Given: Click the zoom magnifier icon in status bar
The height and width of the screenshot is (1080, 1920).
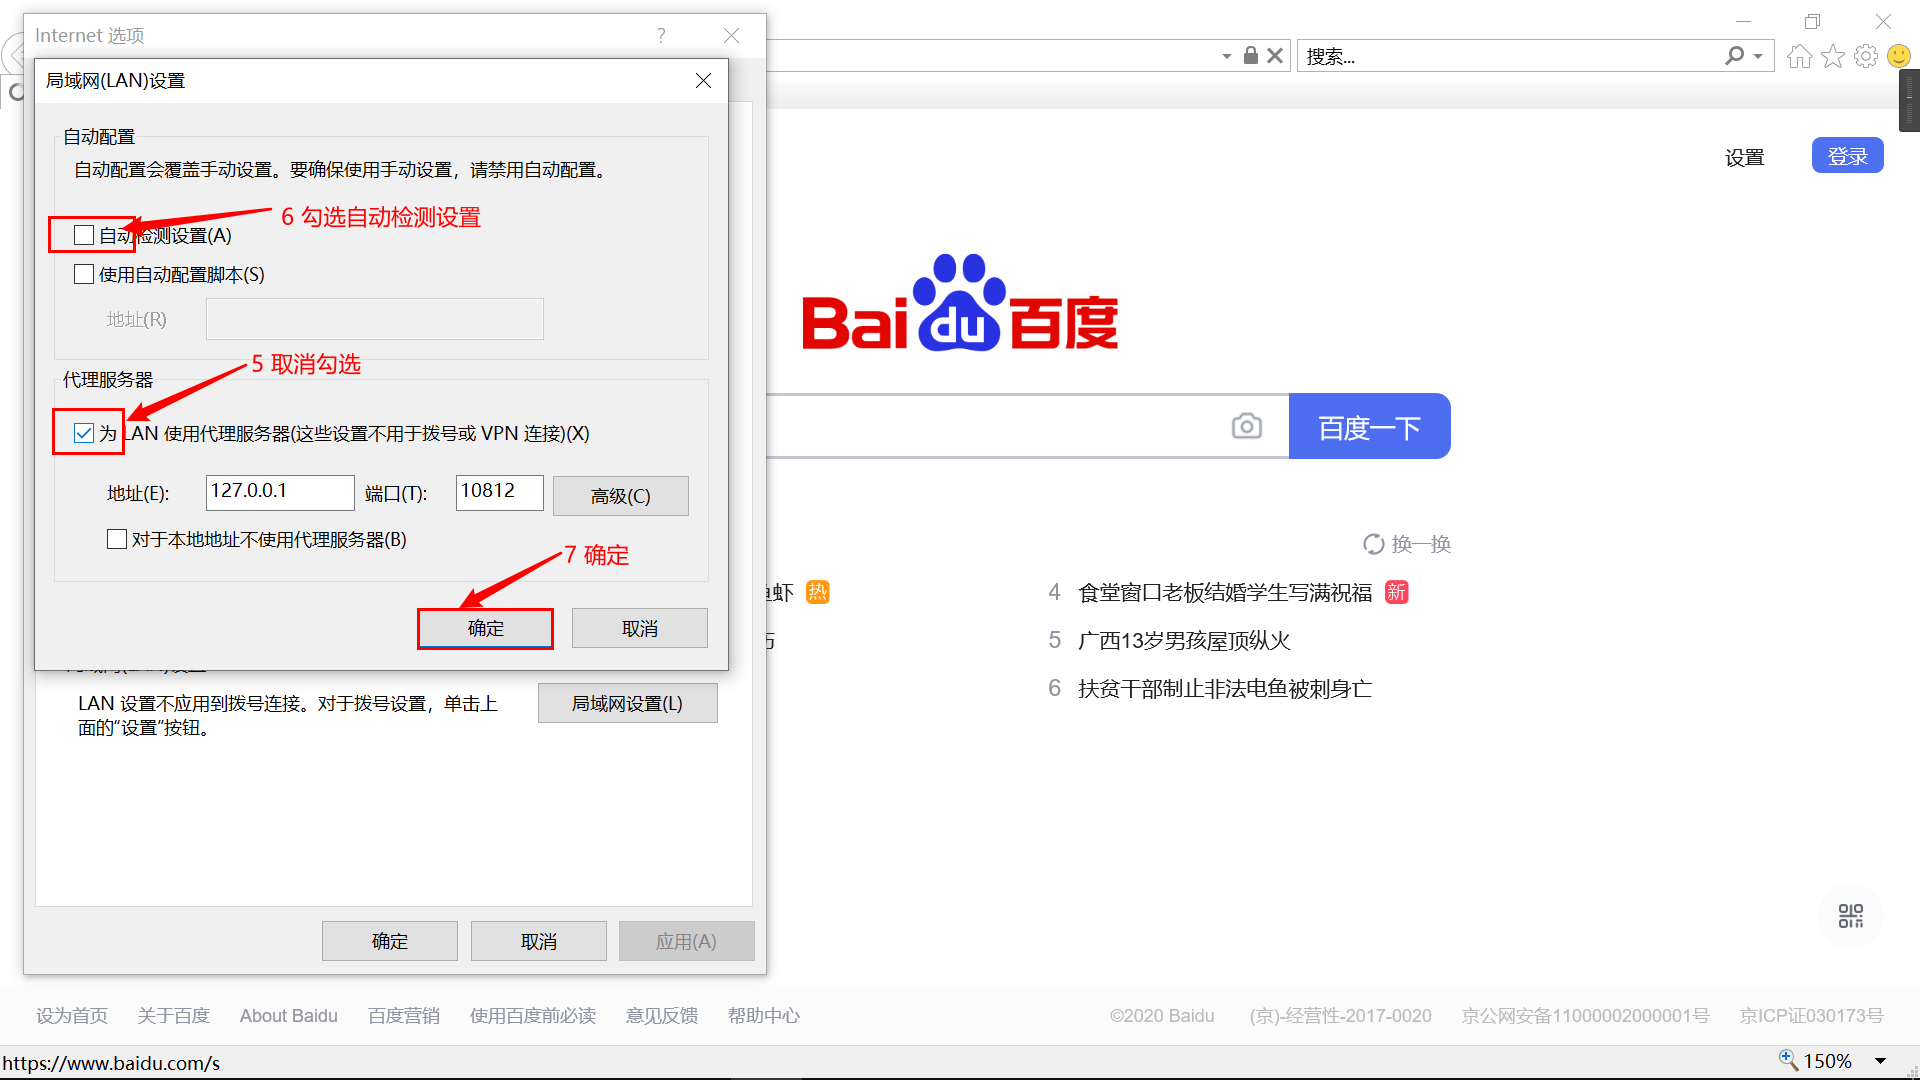Looking at the screenshot, I should tap(1788, 1060).
